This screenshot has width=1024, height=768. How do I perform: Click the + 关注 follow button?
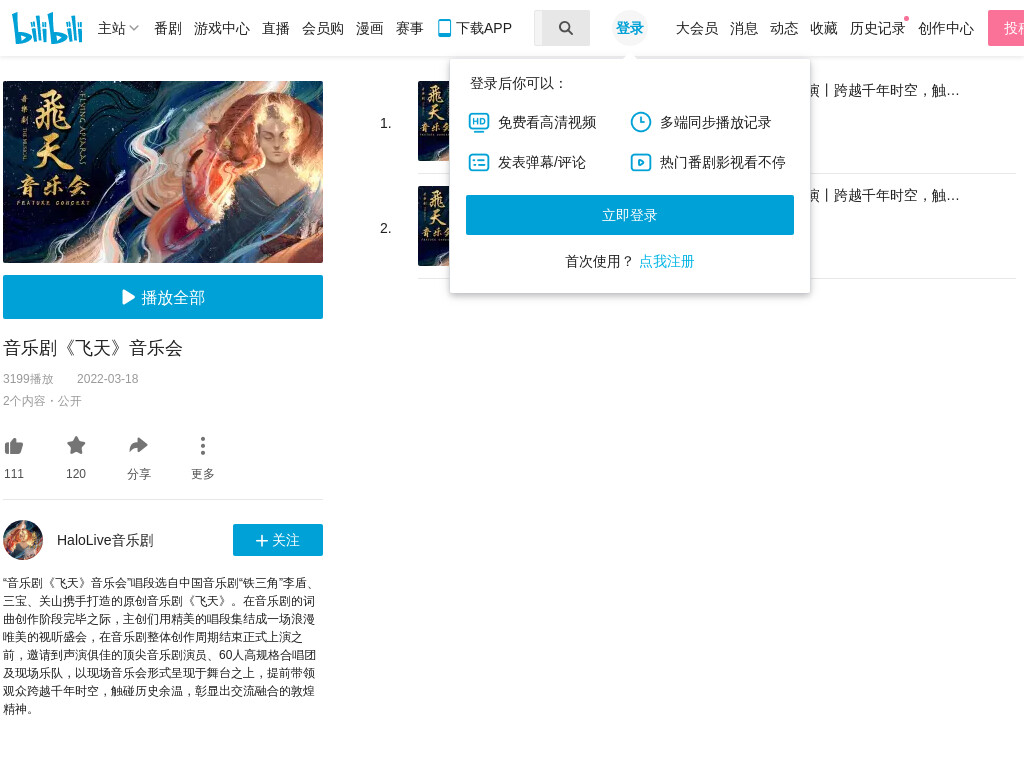coord(278,540)
